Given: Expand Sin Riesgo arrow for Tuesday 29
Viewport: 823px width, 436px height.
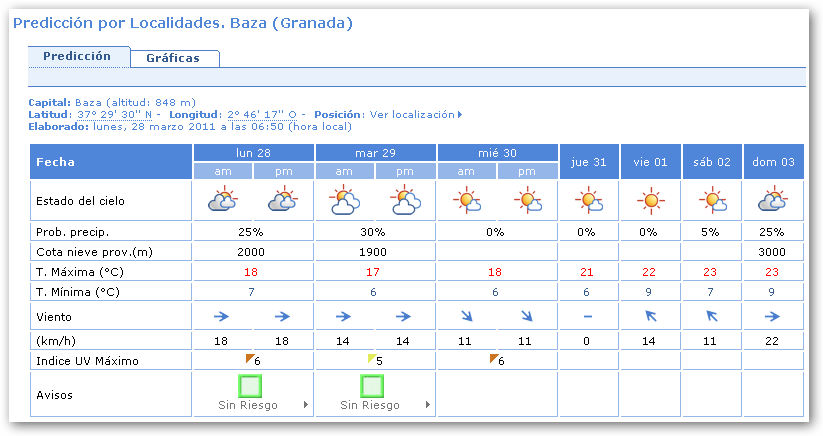Looking at the screenshot, I should point(427,405).
